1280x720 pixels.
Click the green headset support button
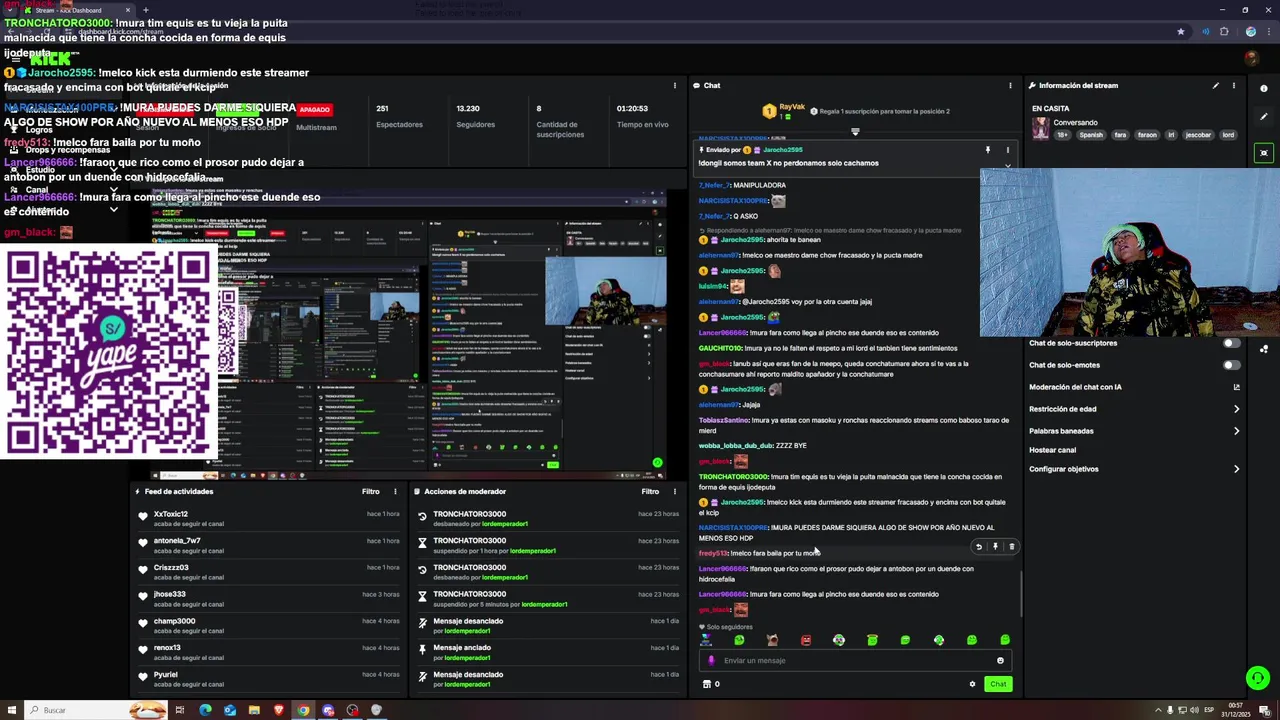(1258, 678)
